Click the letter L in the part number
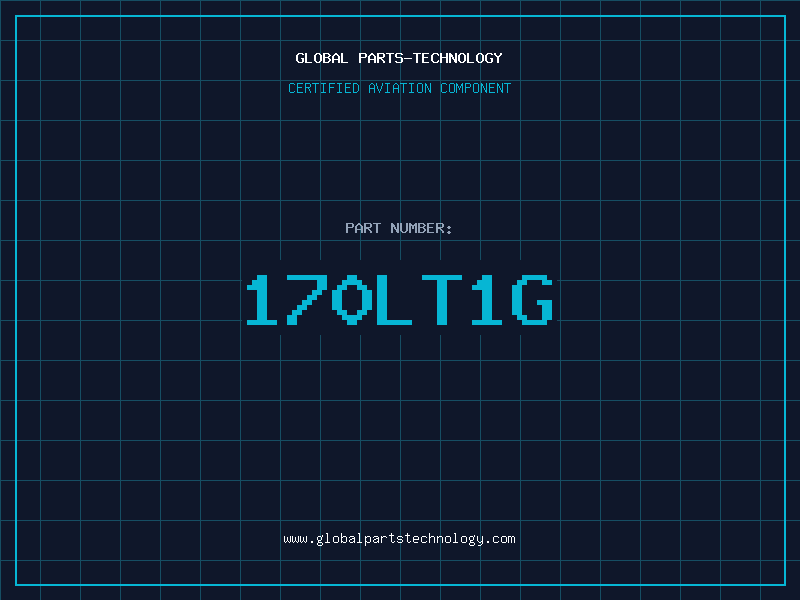Viewport: 800px width, 600px height. point(393,299)
